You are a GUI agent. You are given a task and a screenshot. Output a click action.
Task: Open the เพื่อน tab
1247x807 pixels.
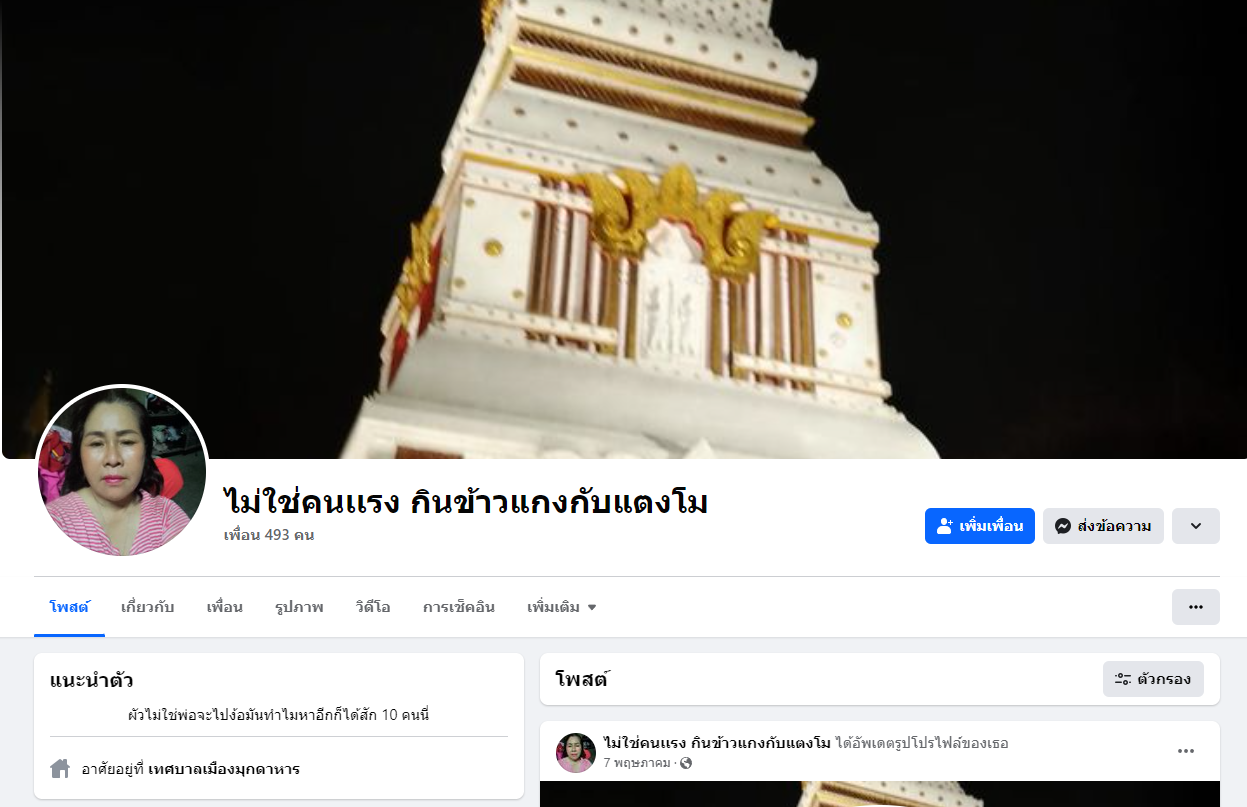225,607
